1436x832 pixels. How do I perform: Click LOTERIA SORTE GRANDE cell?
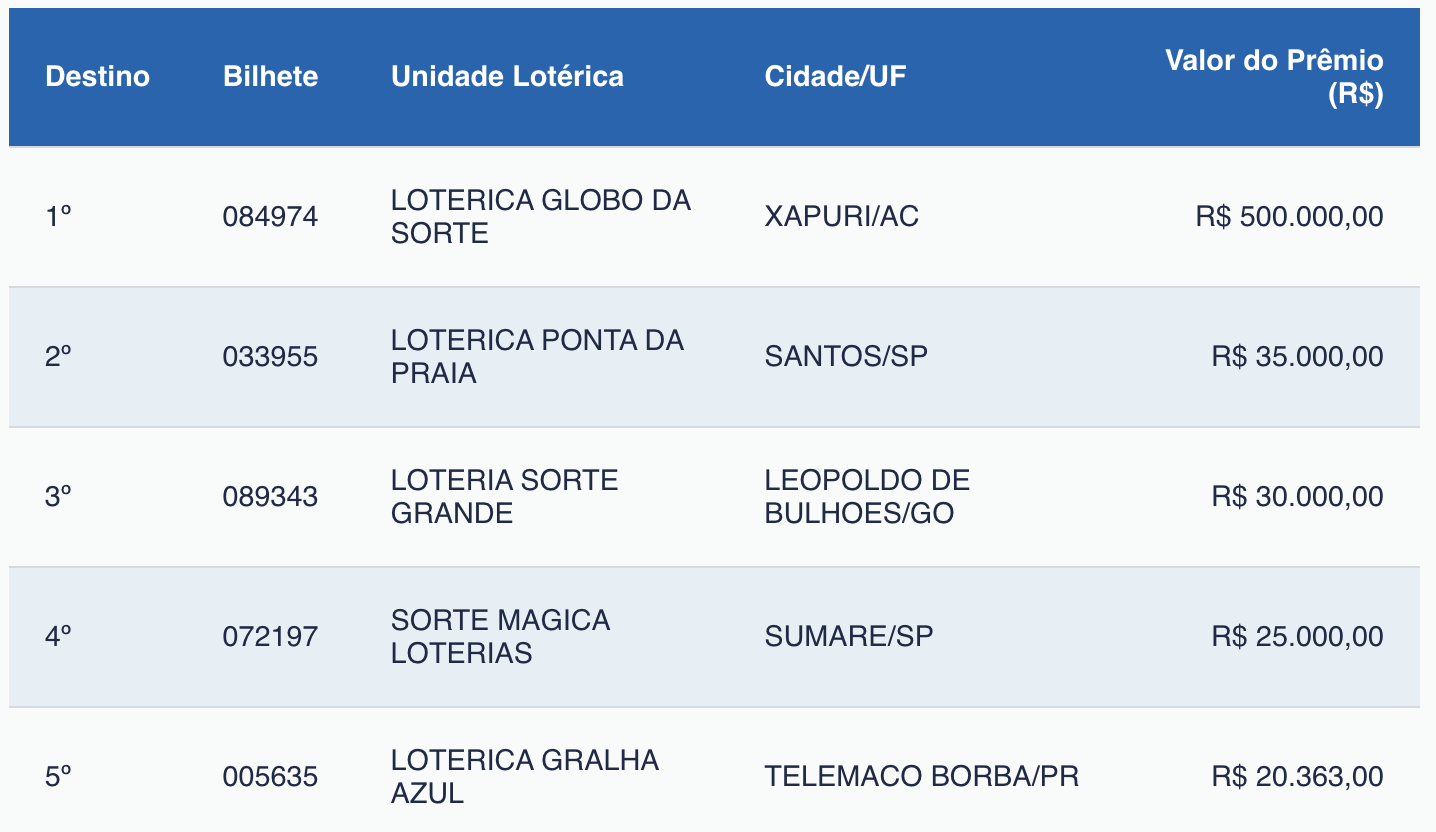click(504, 497)
